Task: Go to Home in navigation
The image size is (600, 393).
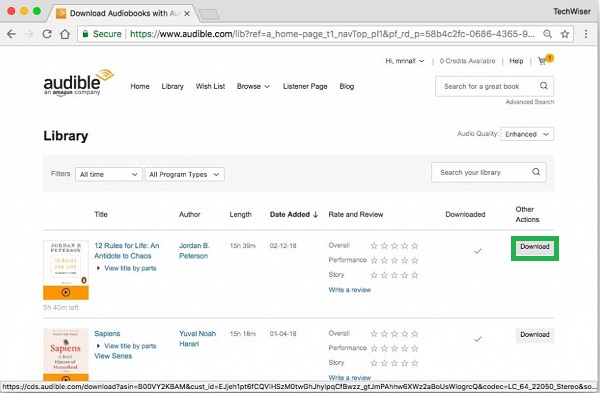Action: coord(140,86)
